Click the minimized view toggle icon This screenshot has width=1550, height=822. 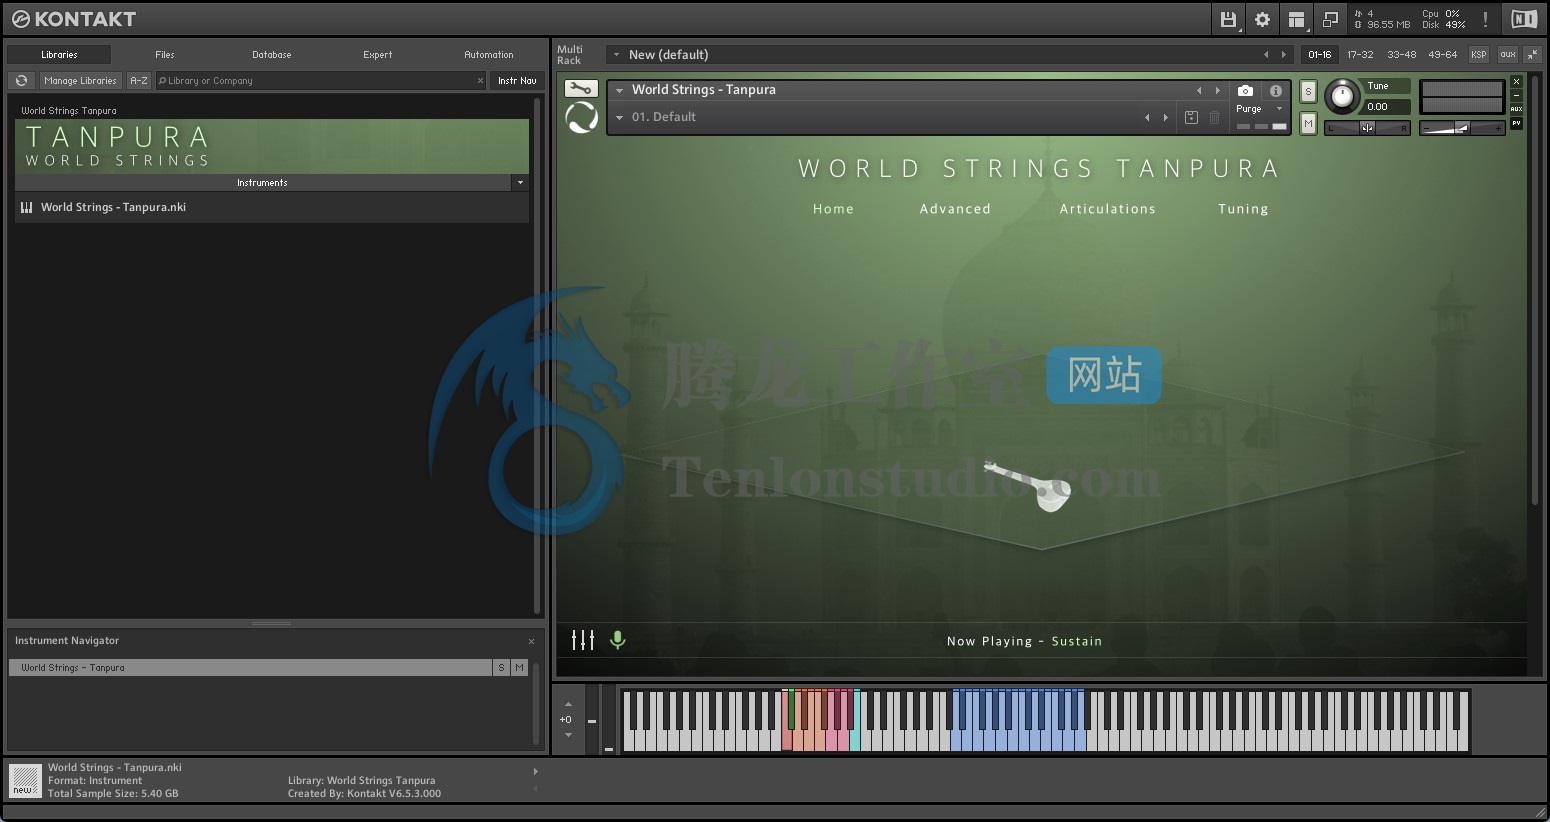(x=1330, y=19)
